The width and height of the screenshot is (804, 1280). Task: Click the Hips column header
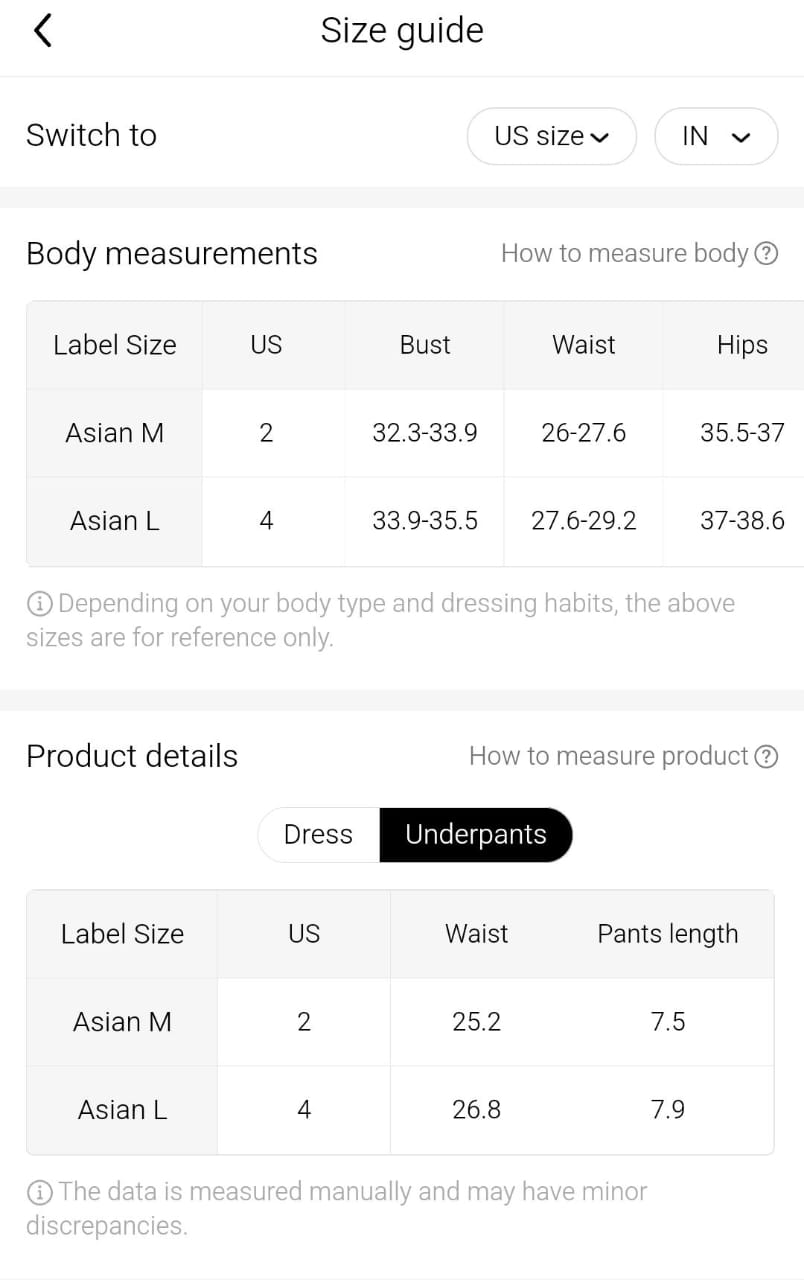[x=742, y=345]
